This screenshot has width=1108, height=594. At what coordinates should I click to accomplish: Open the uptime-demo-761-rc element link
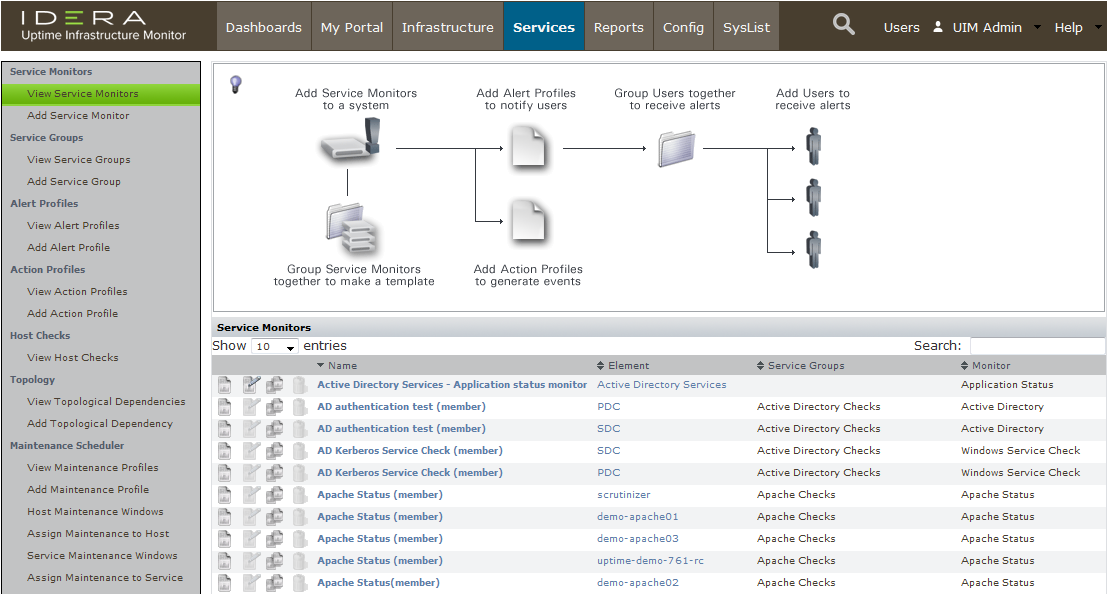tap(650, 561)
